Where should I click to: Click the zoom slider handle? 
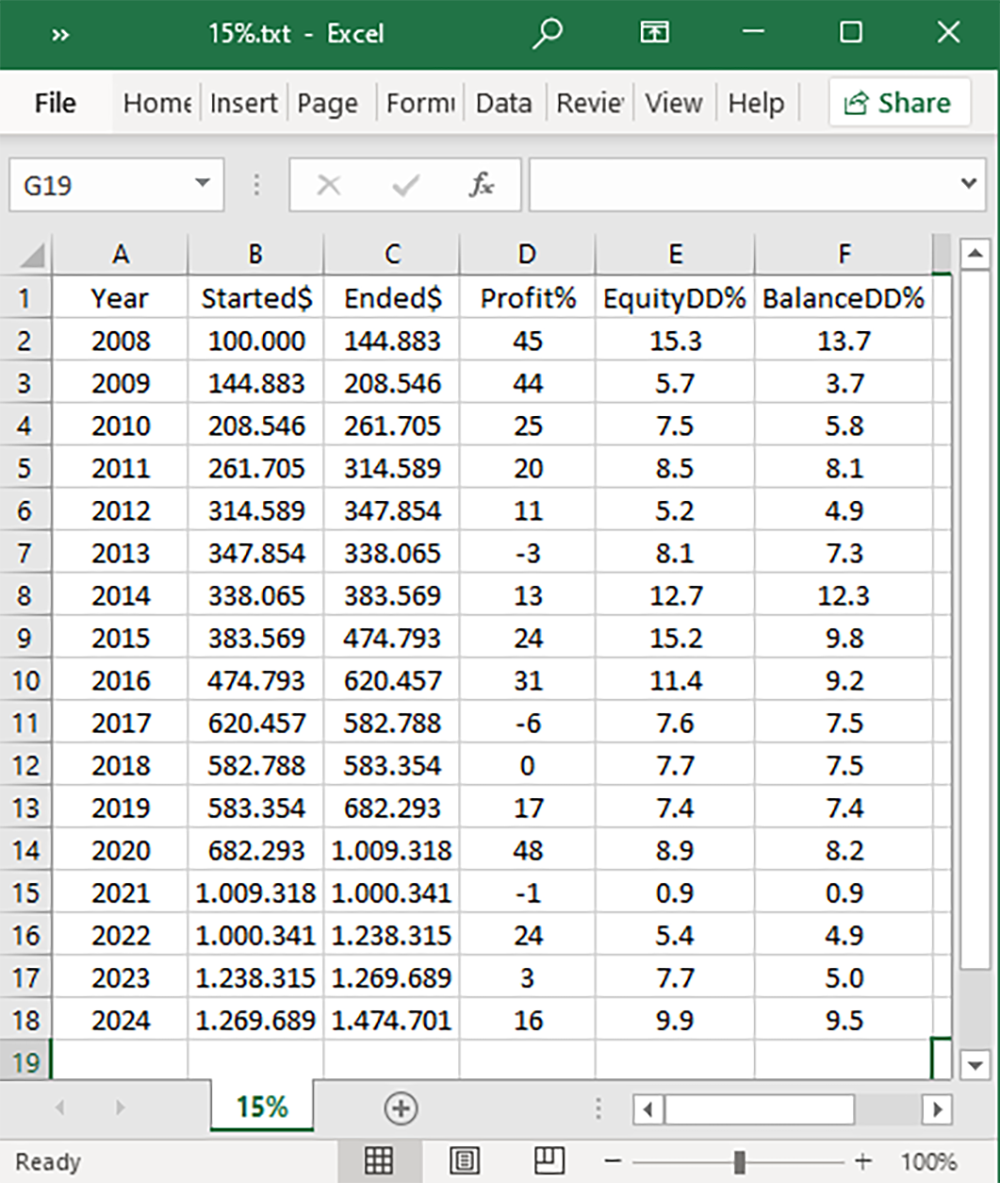pos(739,1162)
